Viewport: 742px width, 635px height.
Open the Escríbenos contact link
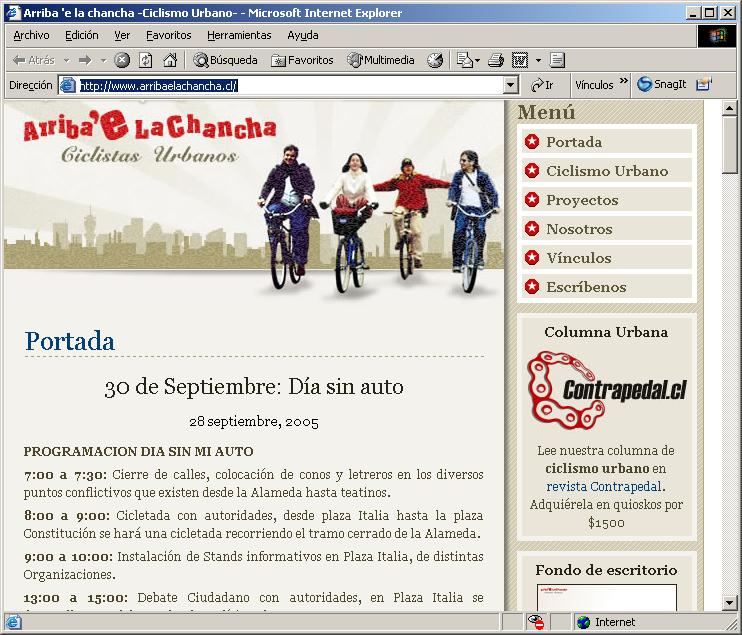(607, 287)
